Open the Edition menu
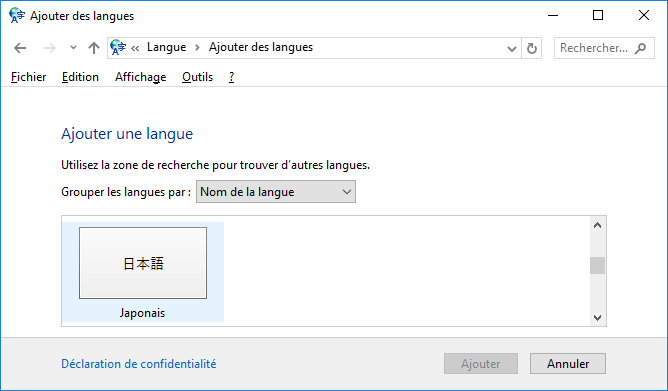The image size is (668, 391). point(80,77)
